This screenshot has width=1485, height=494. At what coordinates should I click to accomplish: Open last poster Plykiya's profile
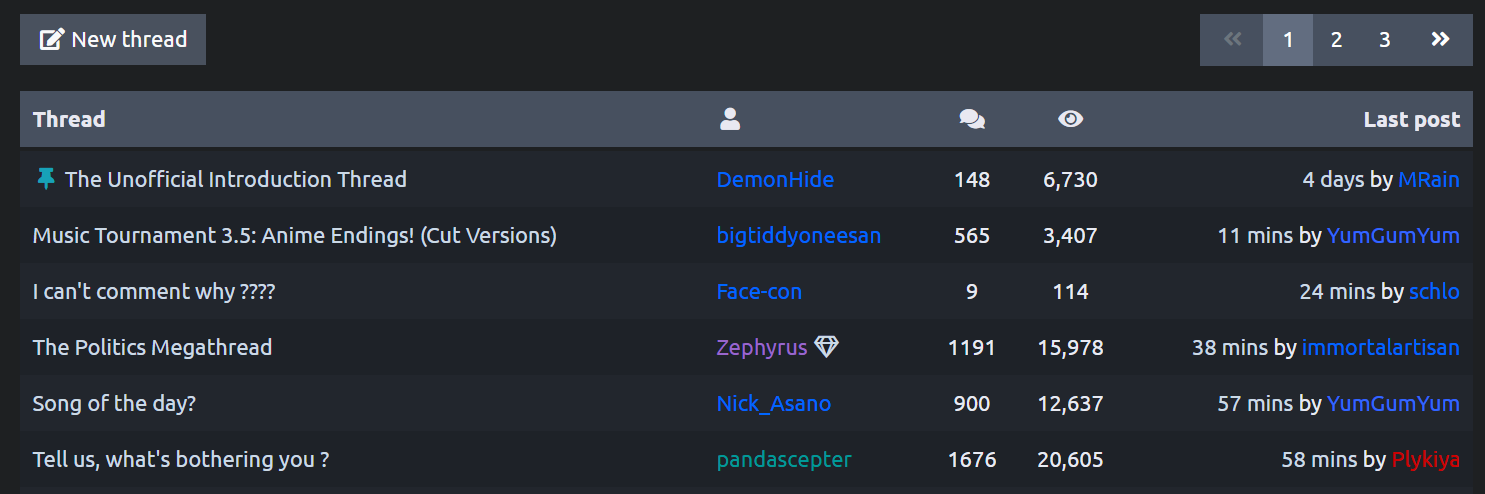1425,460
